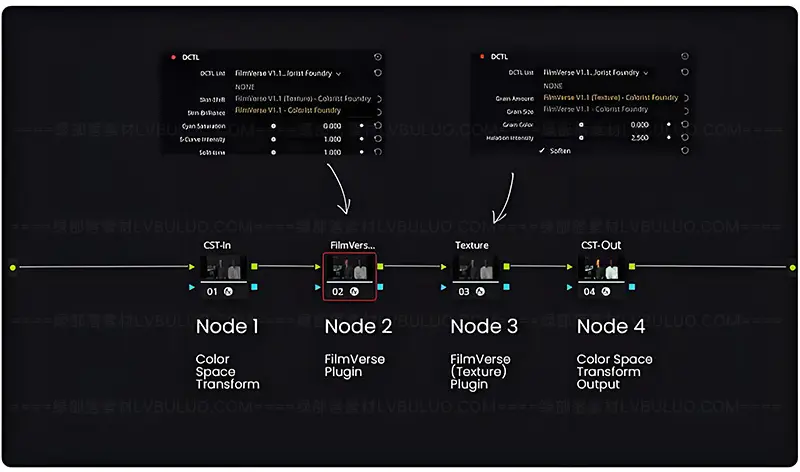The width and height of the screenshot is (800, 472).
Task: Click the S-Curve Intensity 1.000 value field
Action: tap(333, 139)
